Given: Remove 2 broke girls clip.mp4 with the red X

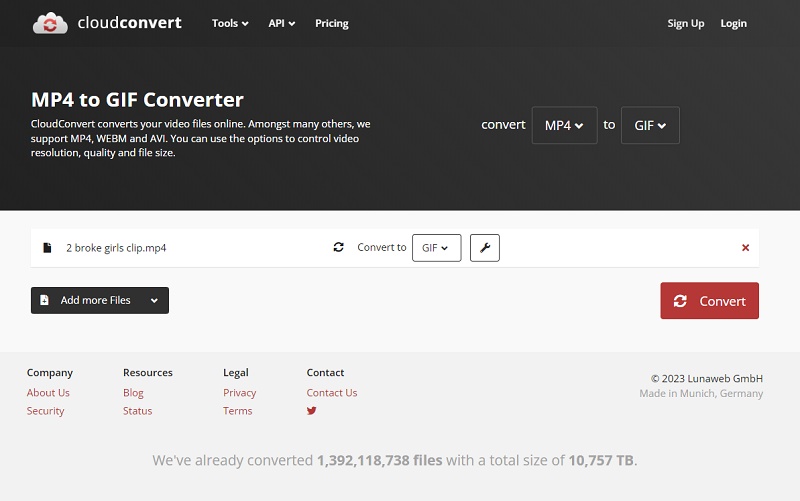Looking at the screenshot, I should click(x=745, y=247).
